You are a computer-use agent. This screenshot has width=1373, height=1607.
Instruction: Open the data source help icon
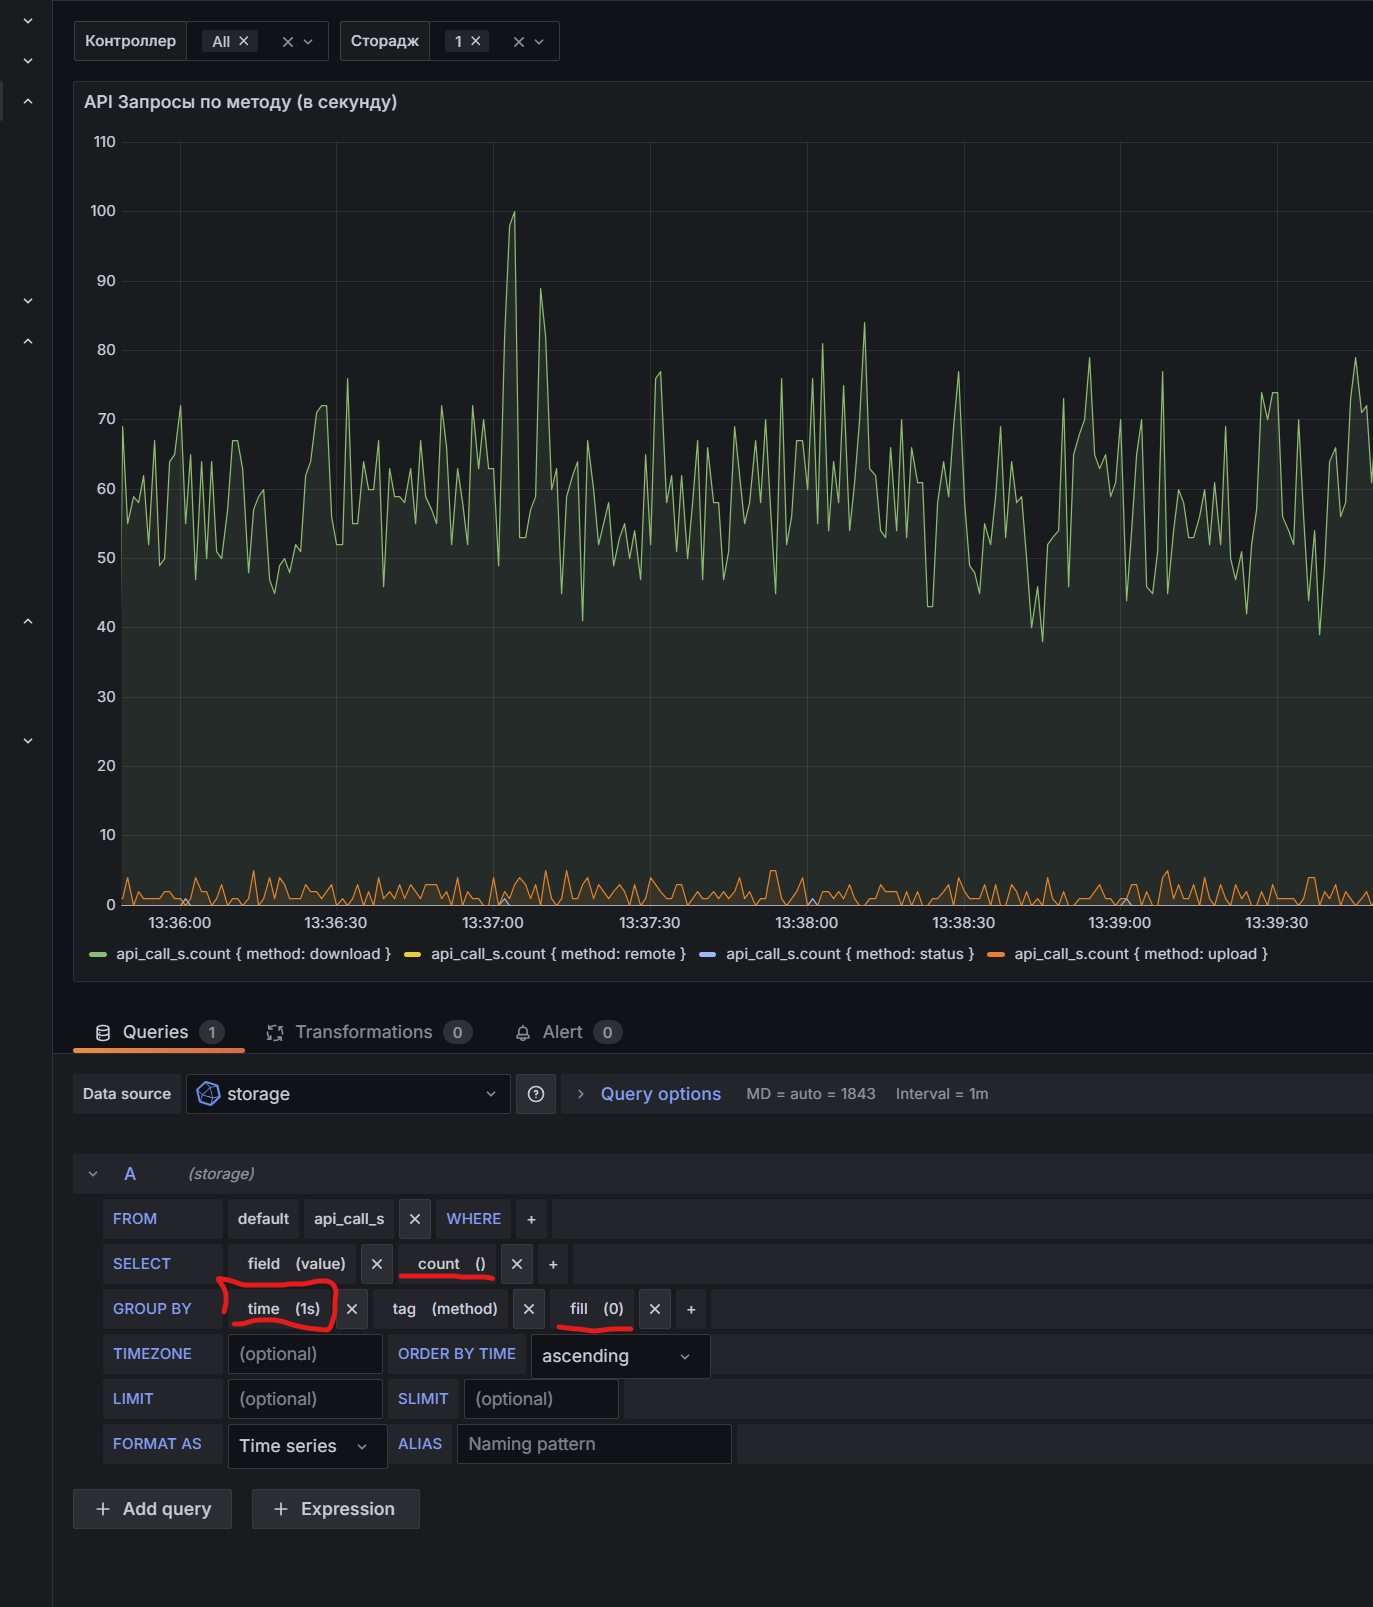(x=536, y=1094)
